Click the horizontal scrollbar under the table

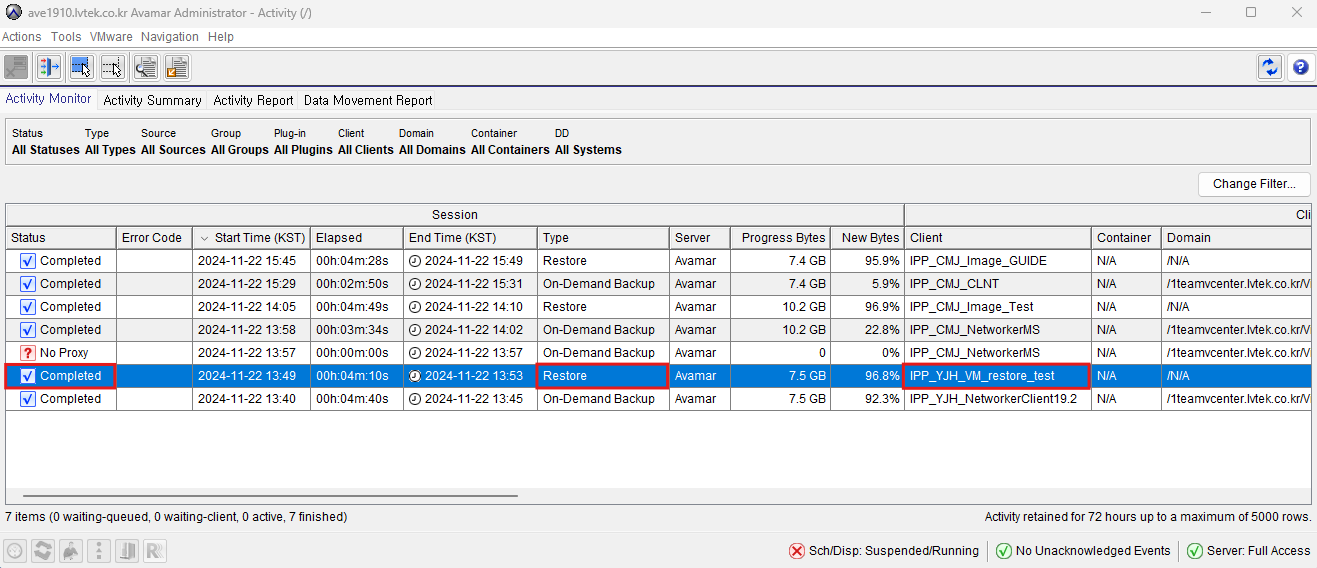[x=270, y=495]
